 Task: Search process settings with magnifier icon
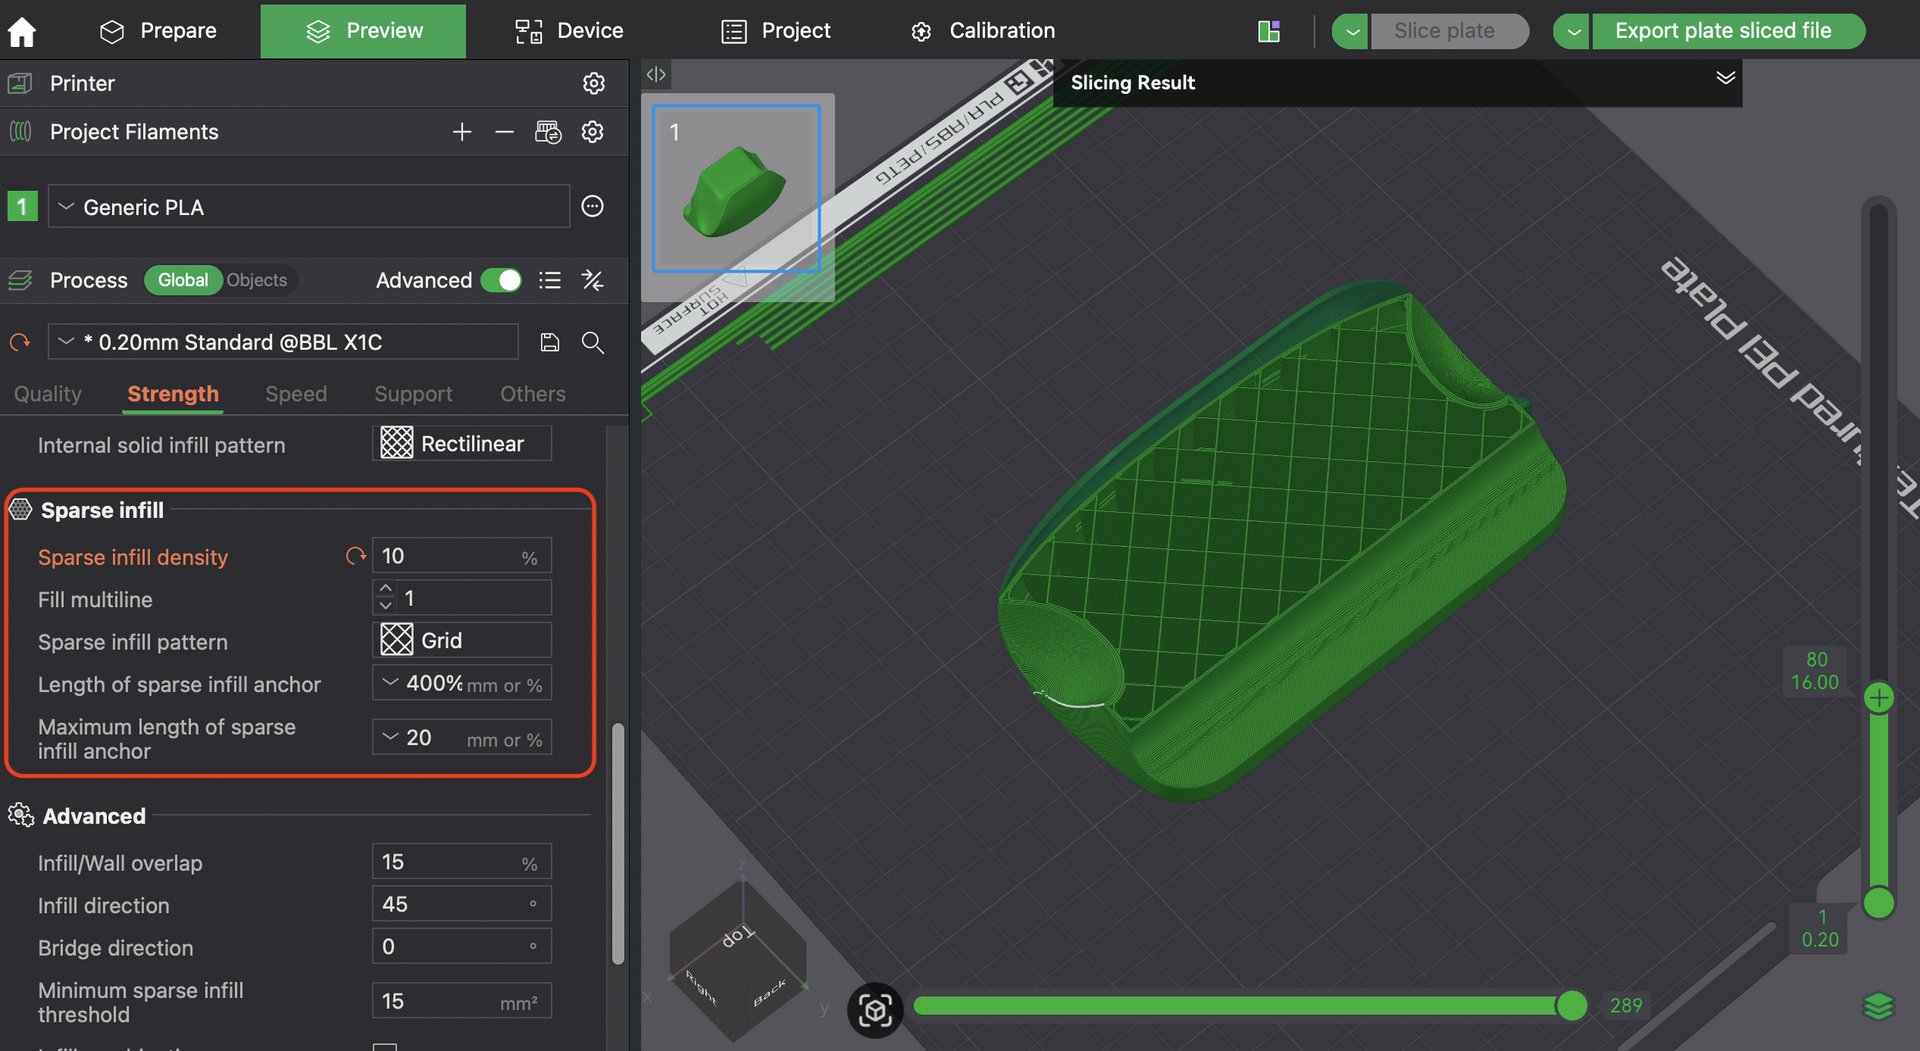coord(593,343)
